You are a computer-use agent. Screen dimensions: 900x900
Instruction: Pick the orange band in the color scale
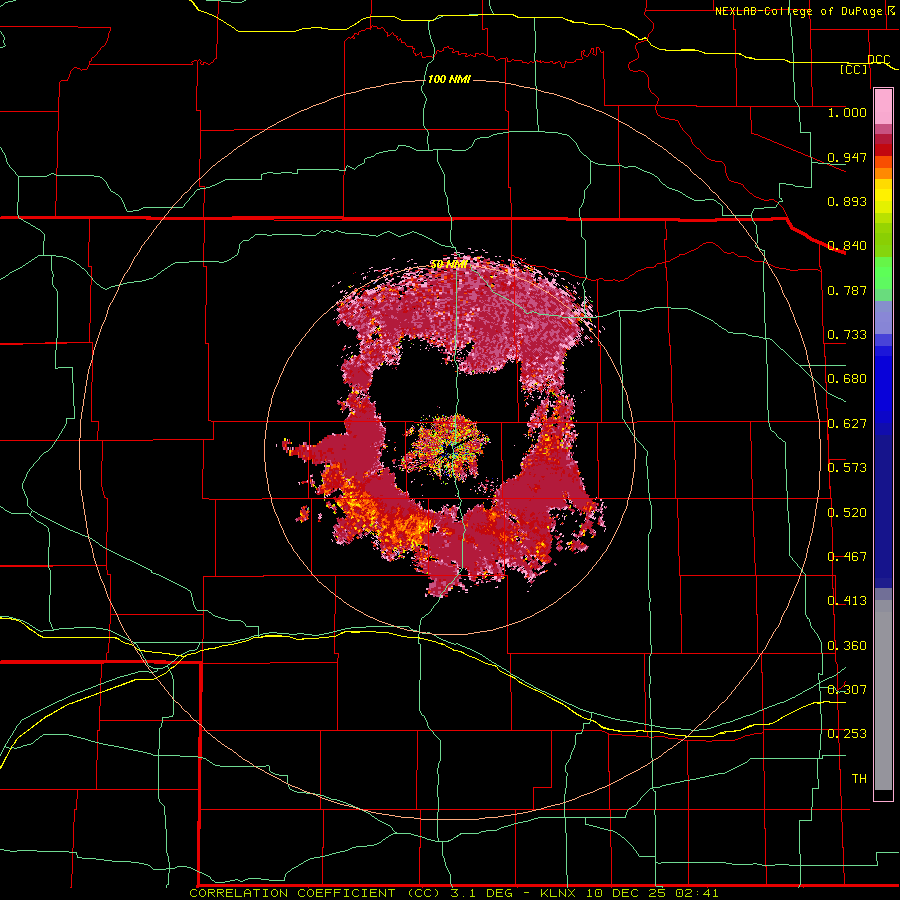pos(883,173)
